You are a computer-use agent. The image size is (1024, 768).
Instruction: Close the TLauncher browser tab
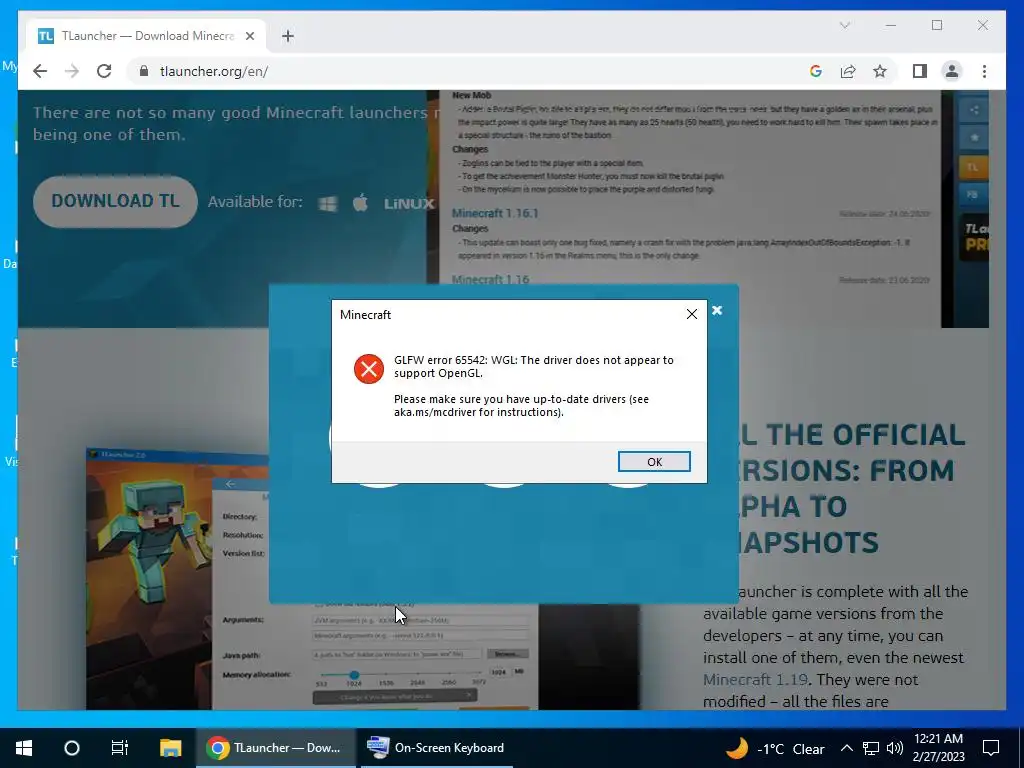(x=249, y=36)
